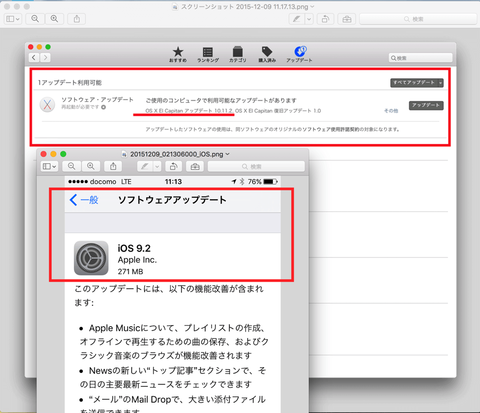Select the 271 MB size text
The image size is (480, 413).
click(130, 271)
